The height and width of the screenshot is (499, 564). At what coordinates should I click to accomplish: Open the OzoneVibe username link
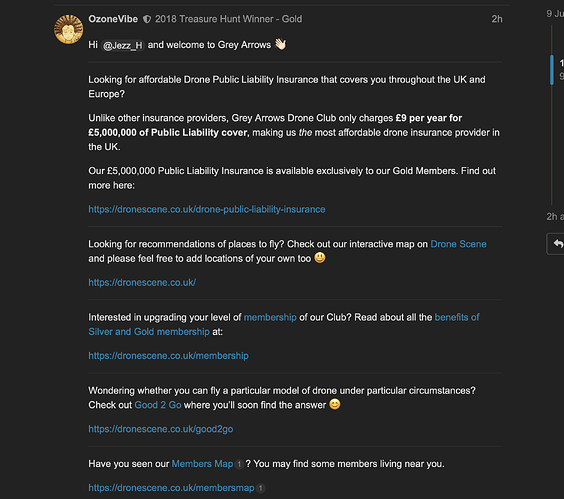(113, 19)
